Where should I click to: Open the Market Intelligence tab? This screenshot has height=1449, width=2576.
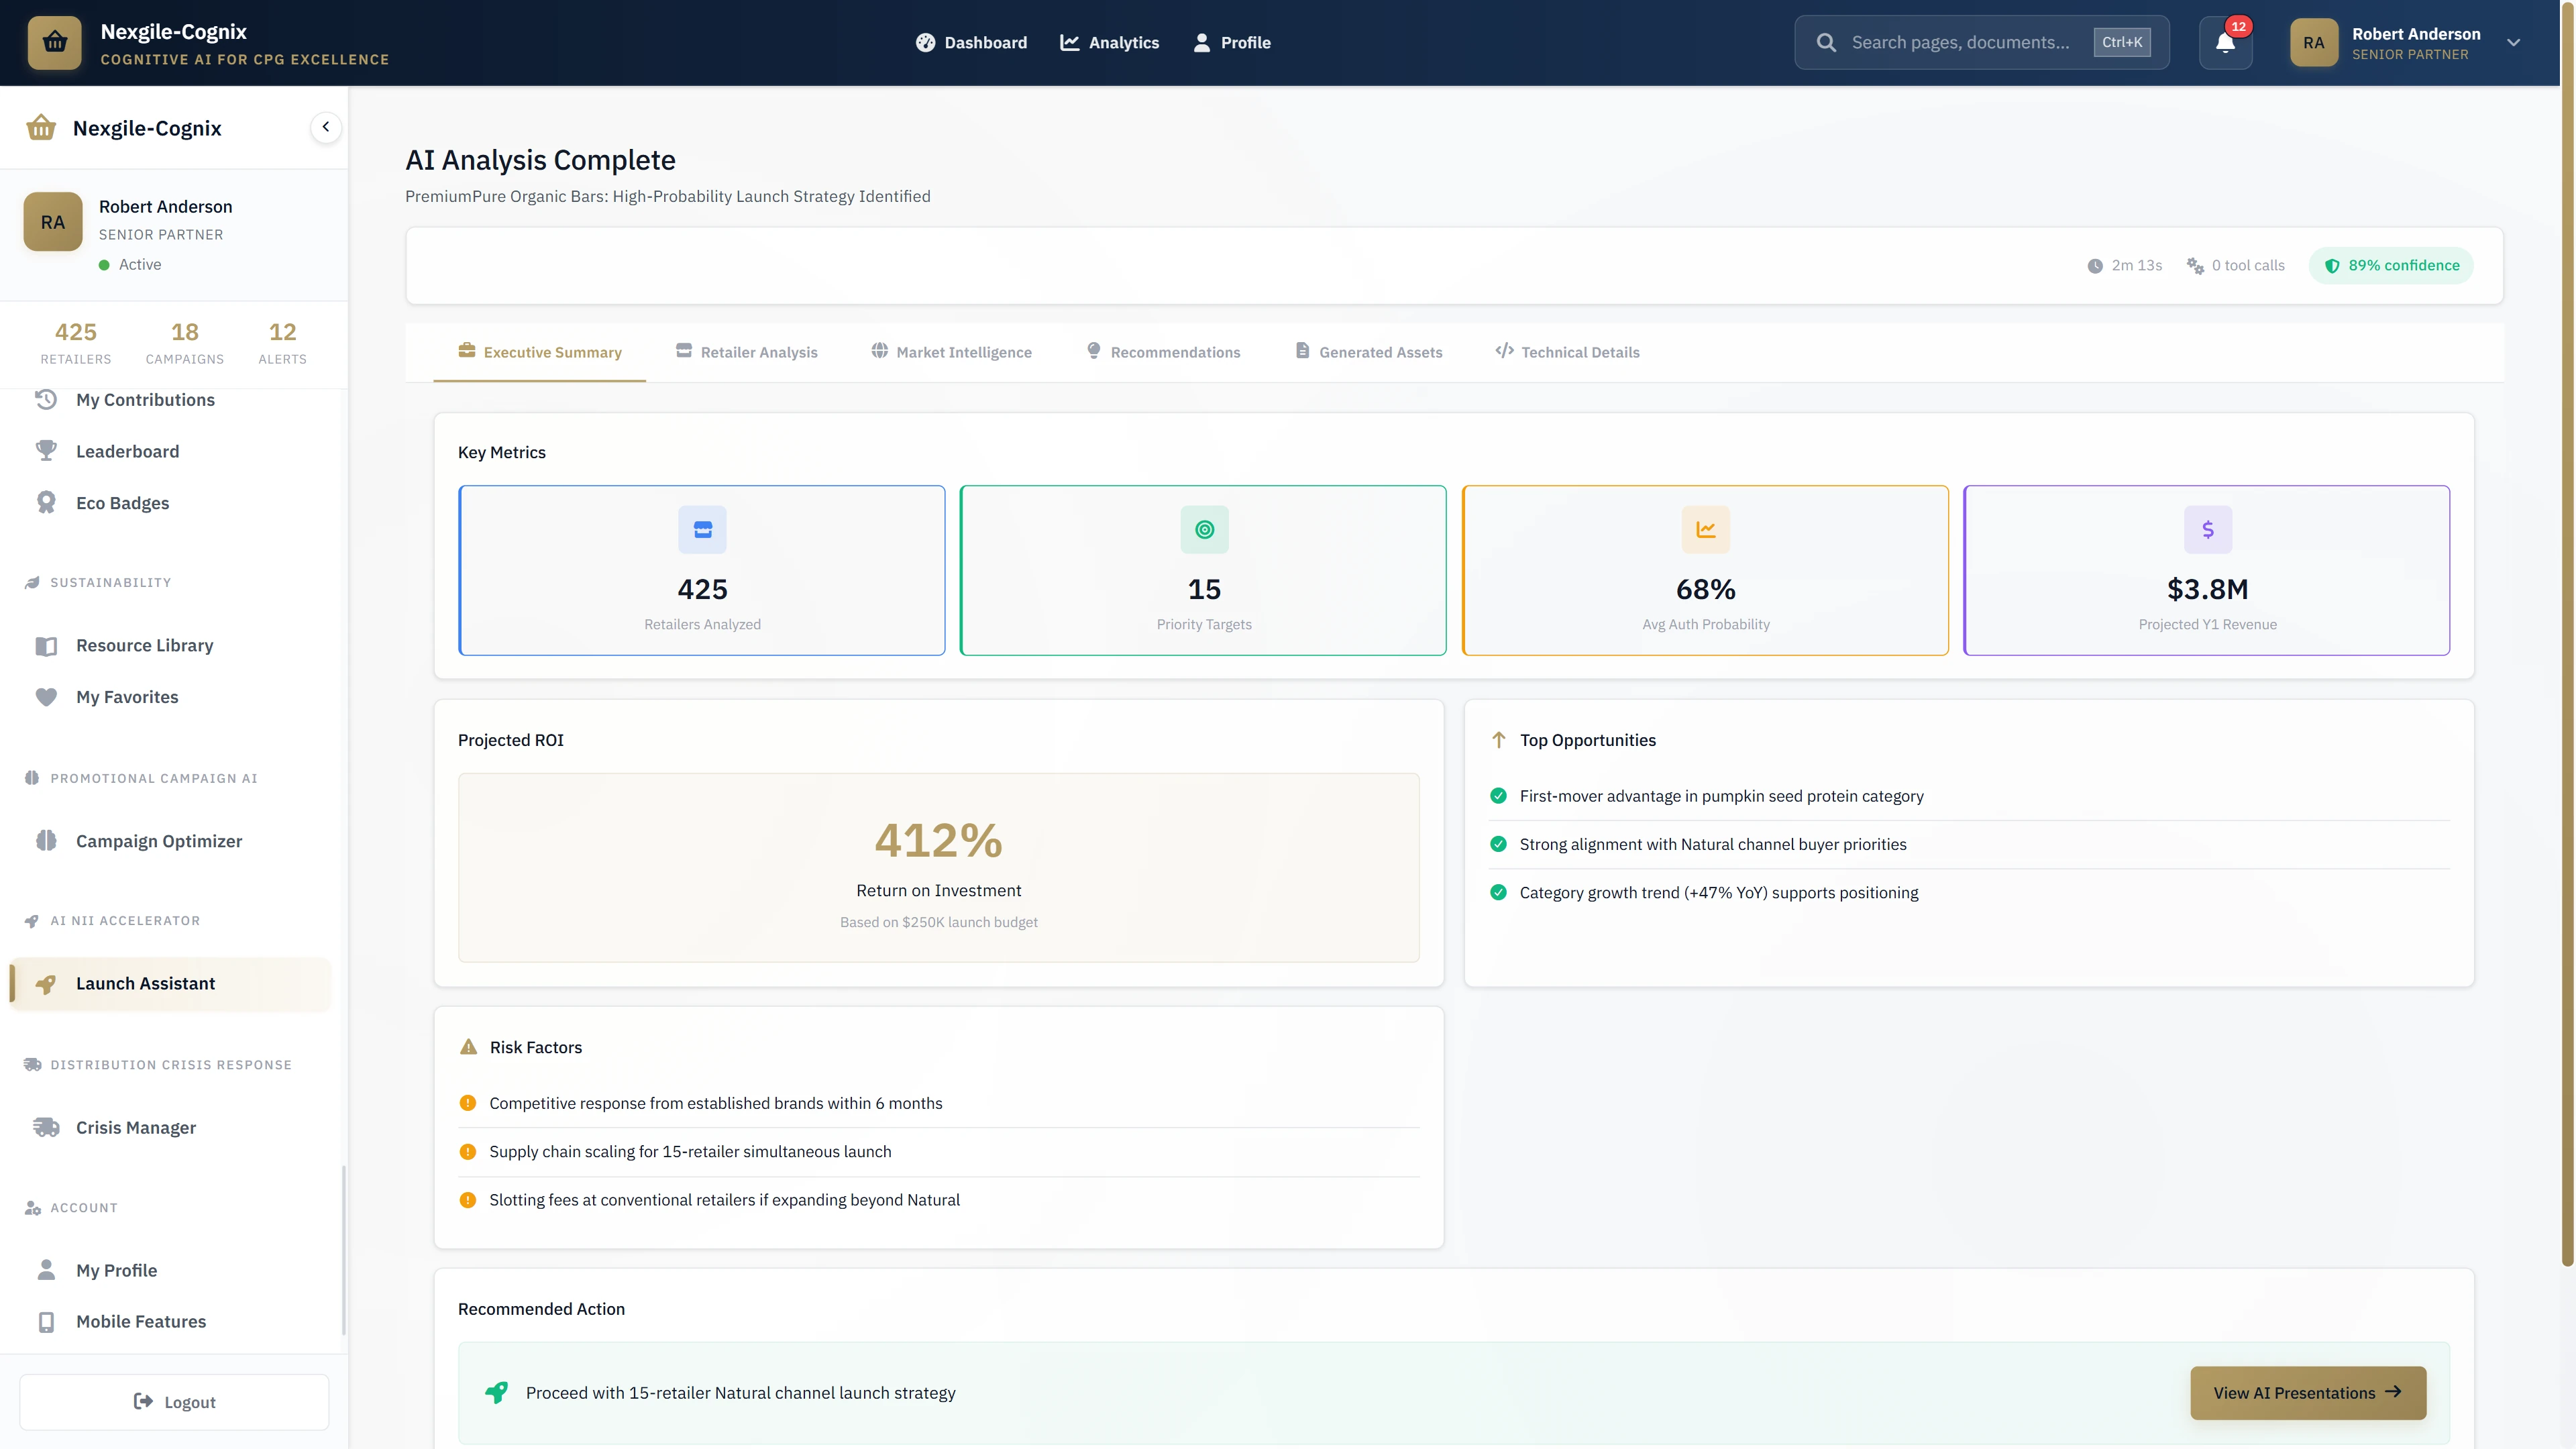[950, 352]
